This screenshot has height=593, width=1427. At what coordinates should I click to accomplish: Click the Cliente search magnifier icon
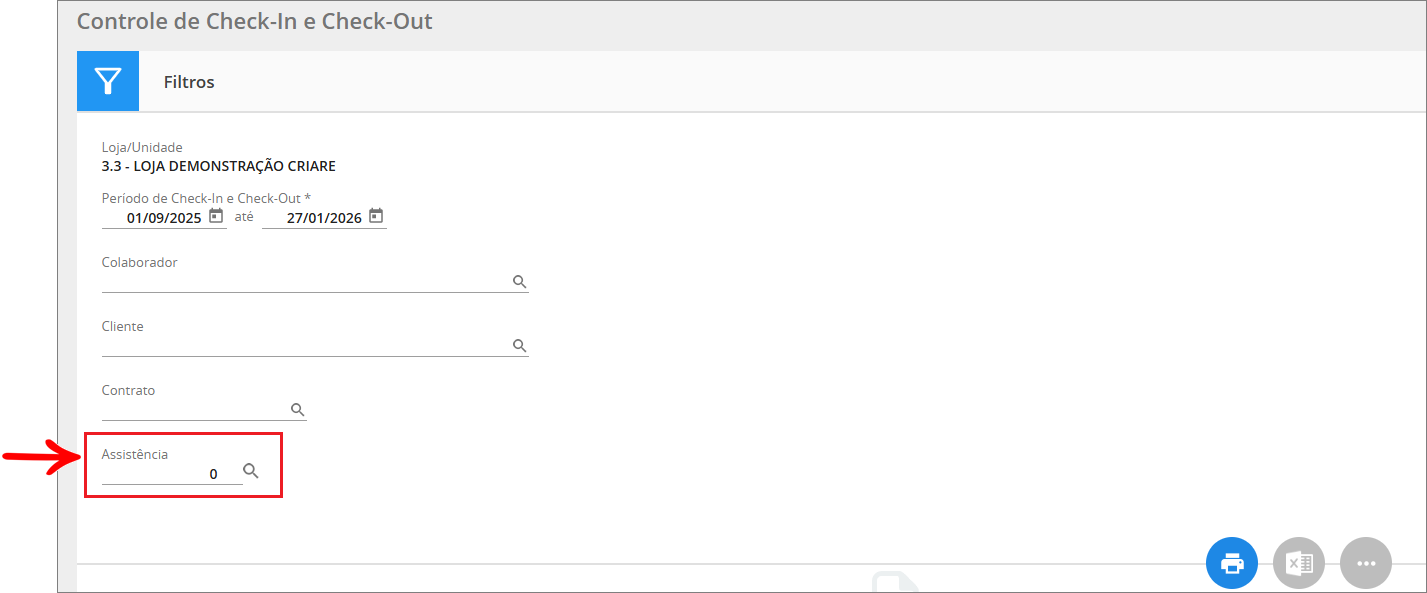[520, 346]
